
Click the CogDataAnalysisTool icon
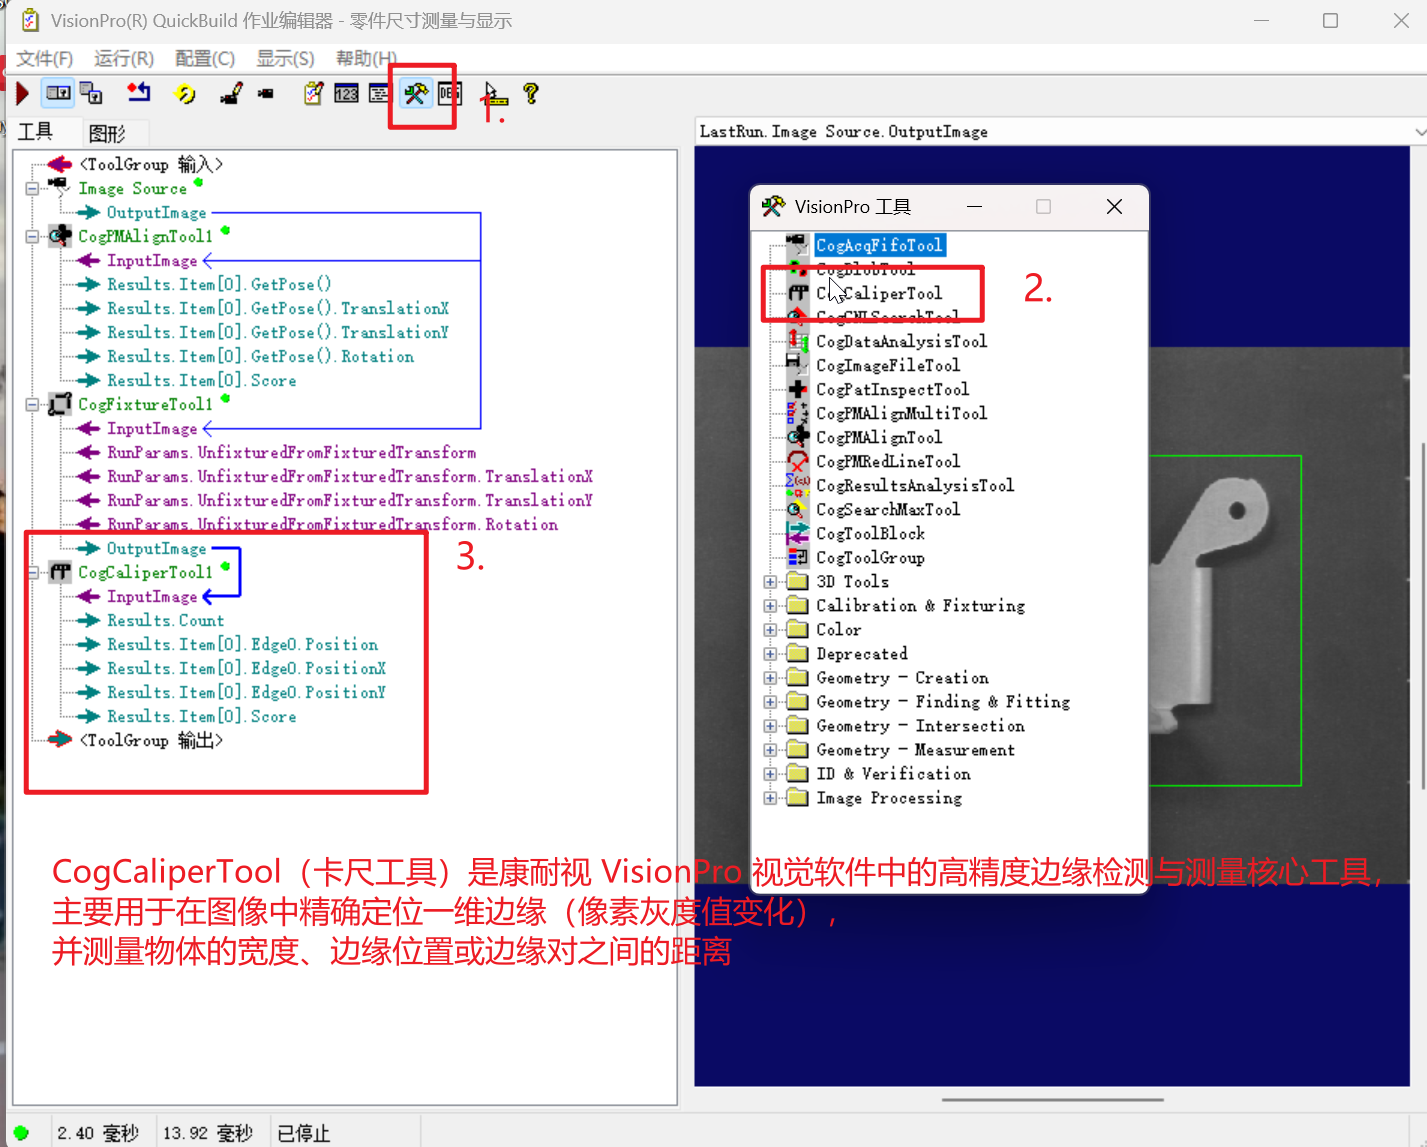[797, 341]
